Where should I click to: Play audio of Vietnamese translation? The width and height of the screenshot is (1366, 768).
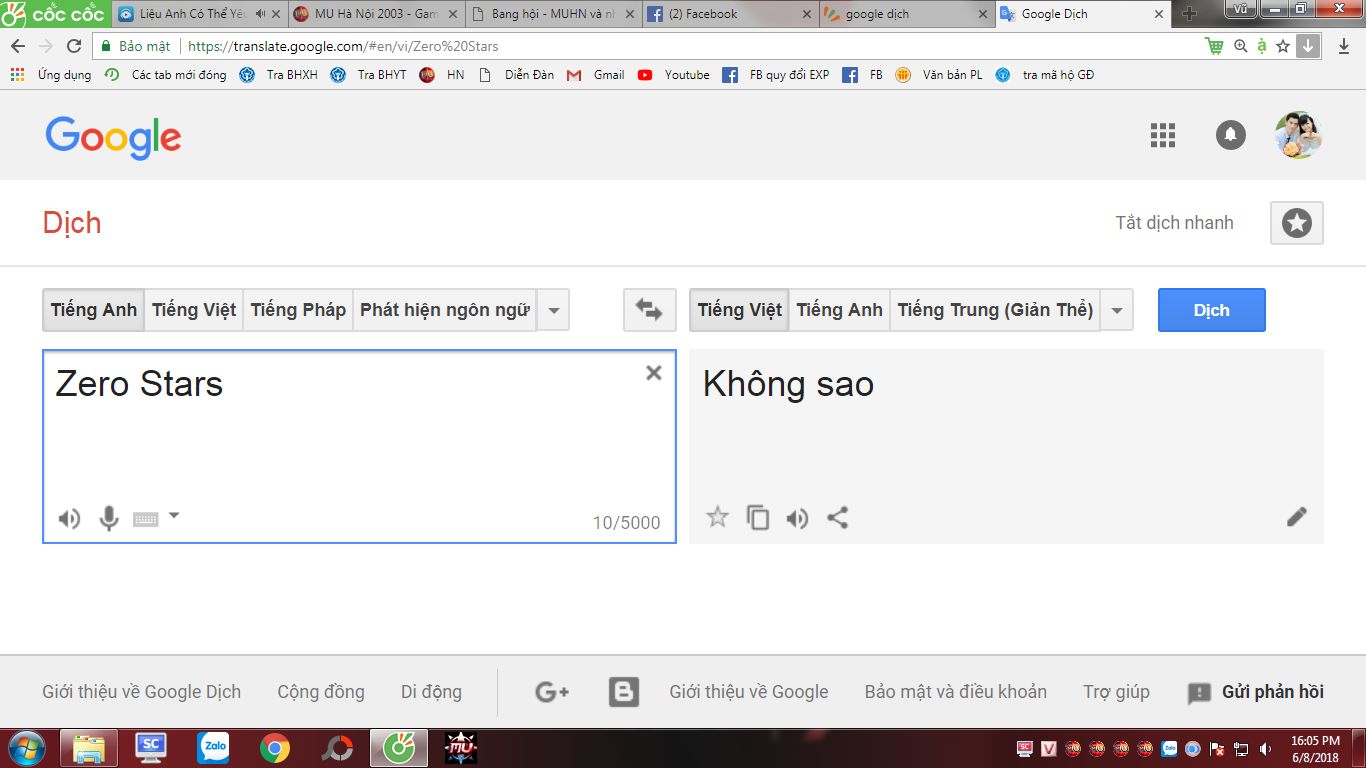[797, 518]
